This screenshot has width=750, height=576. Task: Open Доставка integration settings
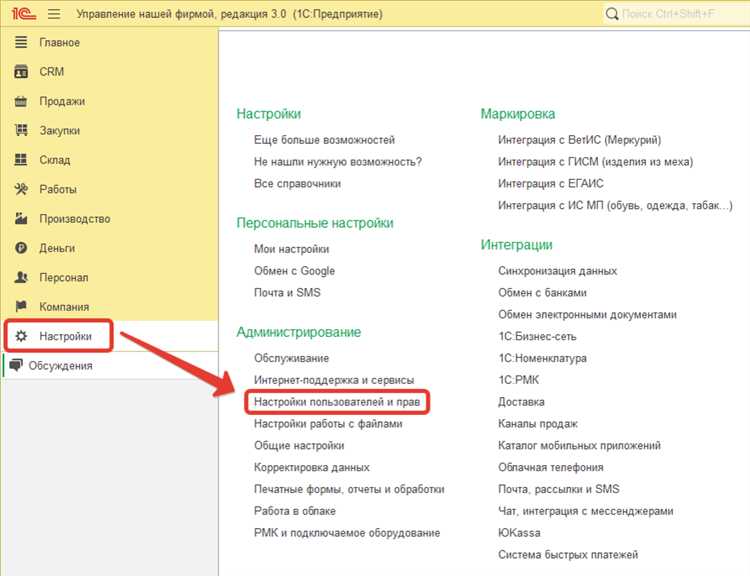(x=521, y=402)
